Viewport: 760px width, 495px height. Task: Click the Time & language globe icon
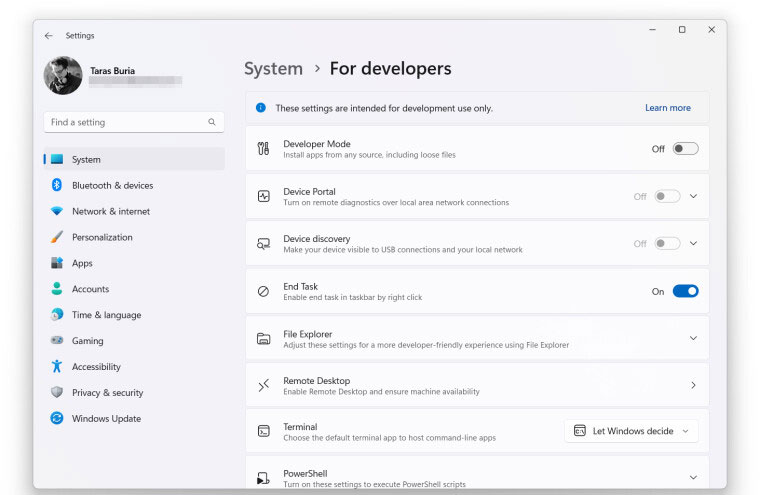(x=57, y=314)
